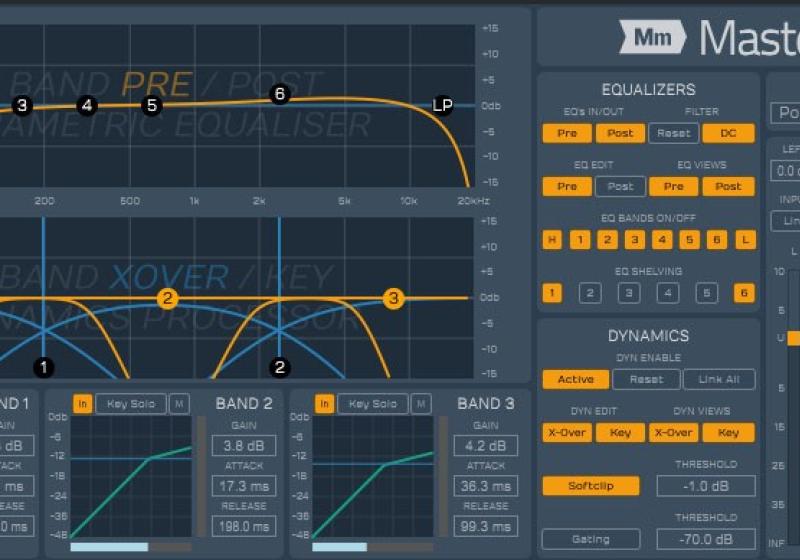Toggle Dynamics Active button
Screen dimensions: 800x560
coord(576,379)
